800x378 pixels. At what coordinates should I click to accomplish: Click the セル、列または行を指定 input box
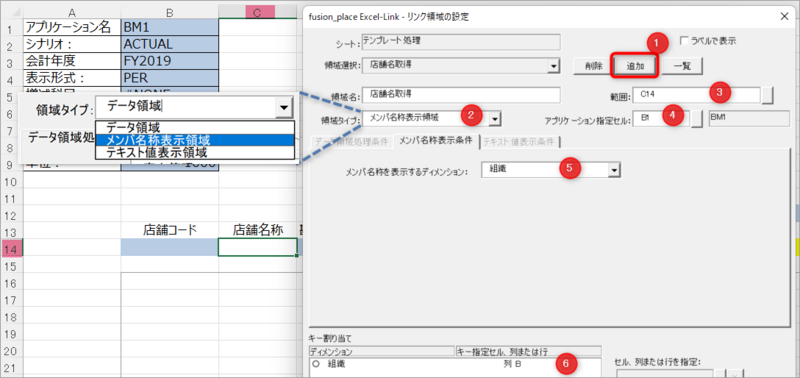pos(664,374)
